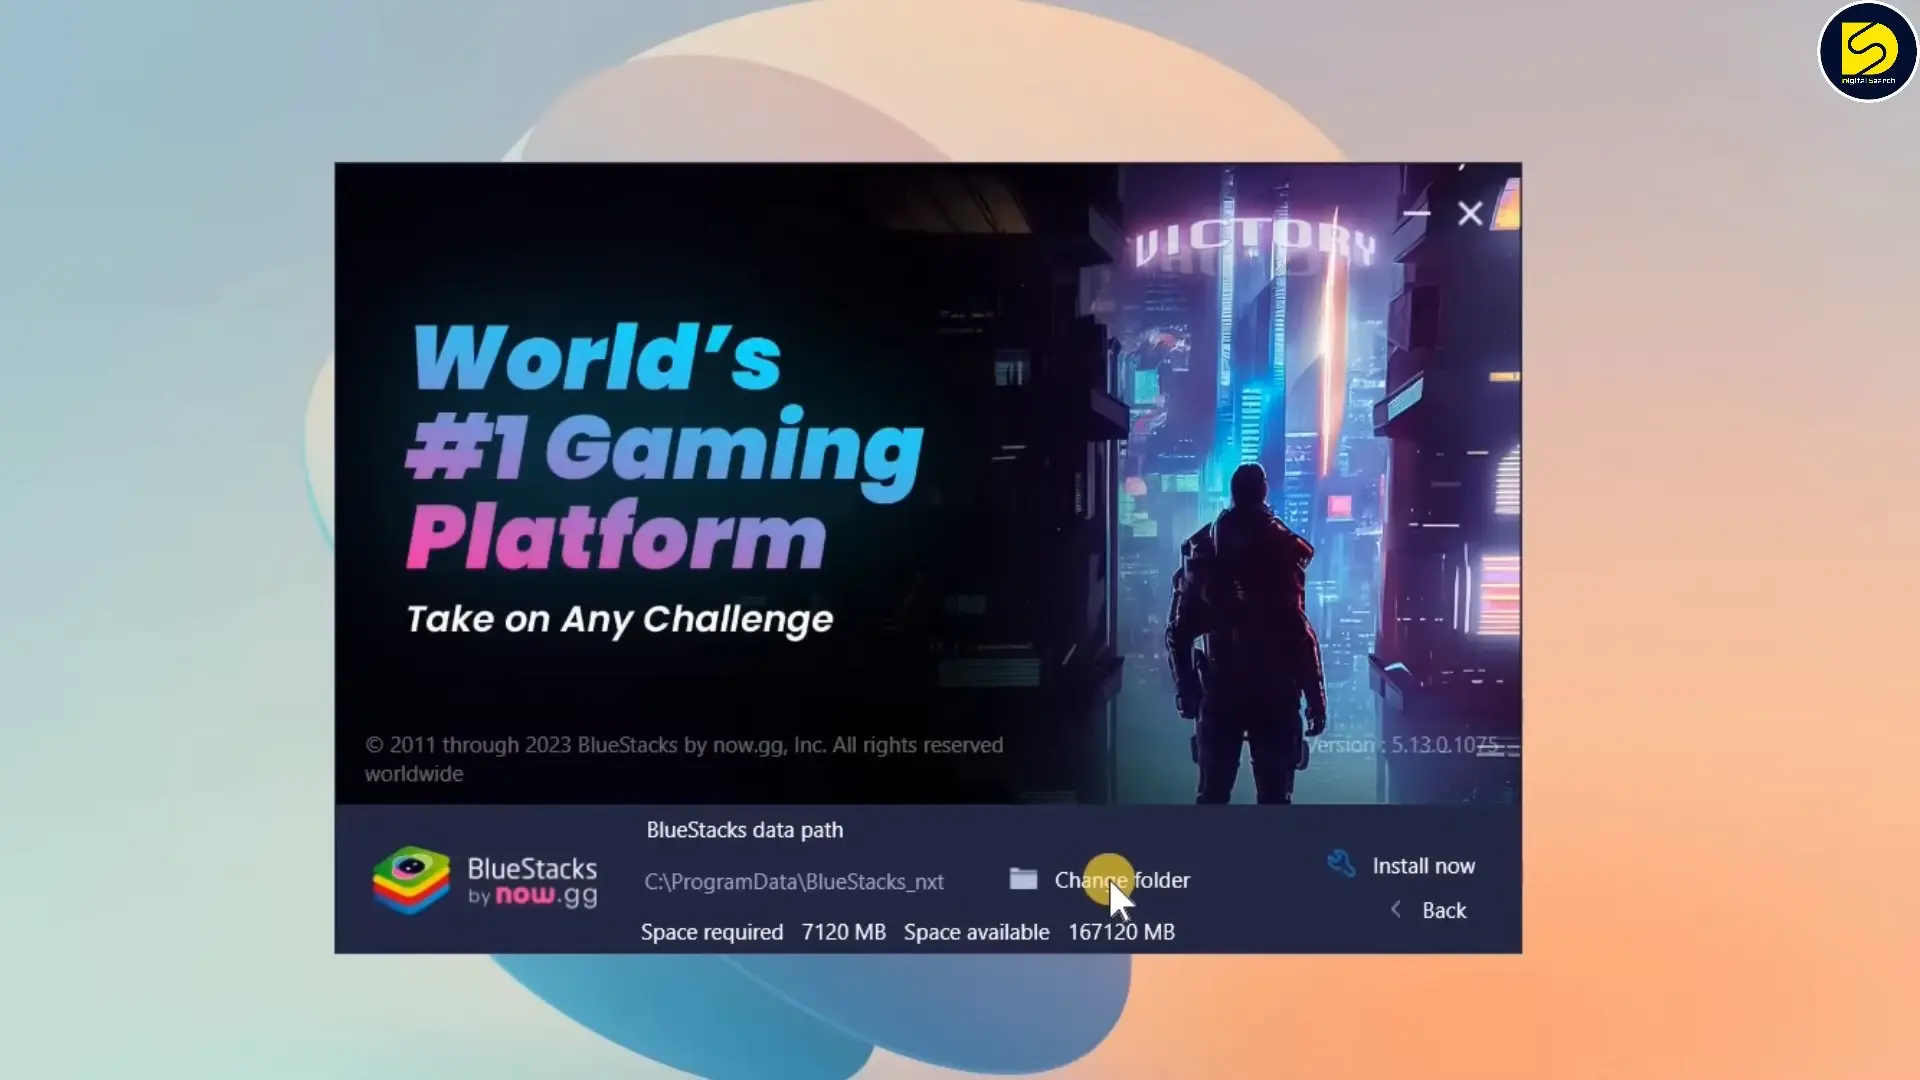Click the 'Take on Any Challenge' tagline
The height and width of the screenshot is (1080, 1920).
coord(620,620)
